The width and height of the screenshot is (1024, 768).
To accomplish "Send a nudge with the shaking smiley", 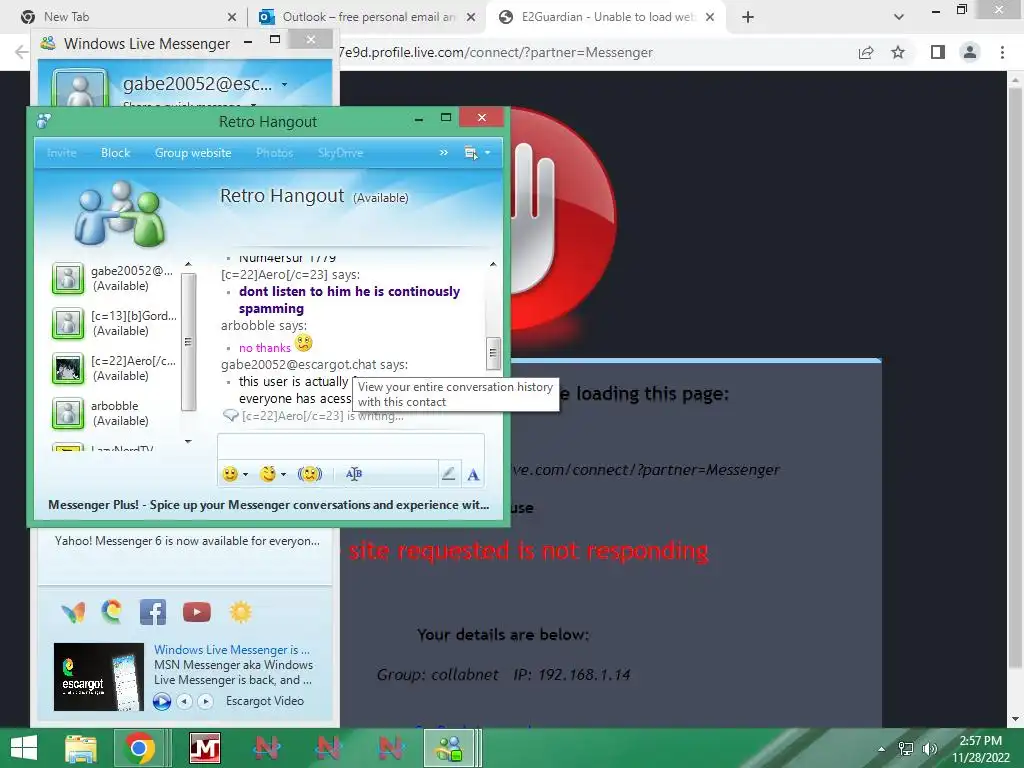I will click(310, 474).
